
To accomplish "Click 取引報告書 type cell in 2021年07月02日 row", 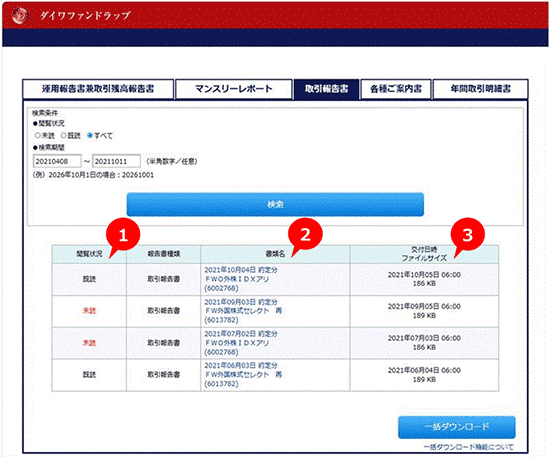I will click(163, 343).
